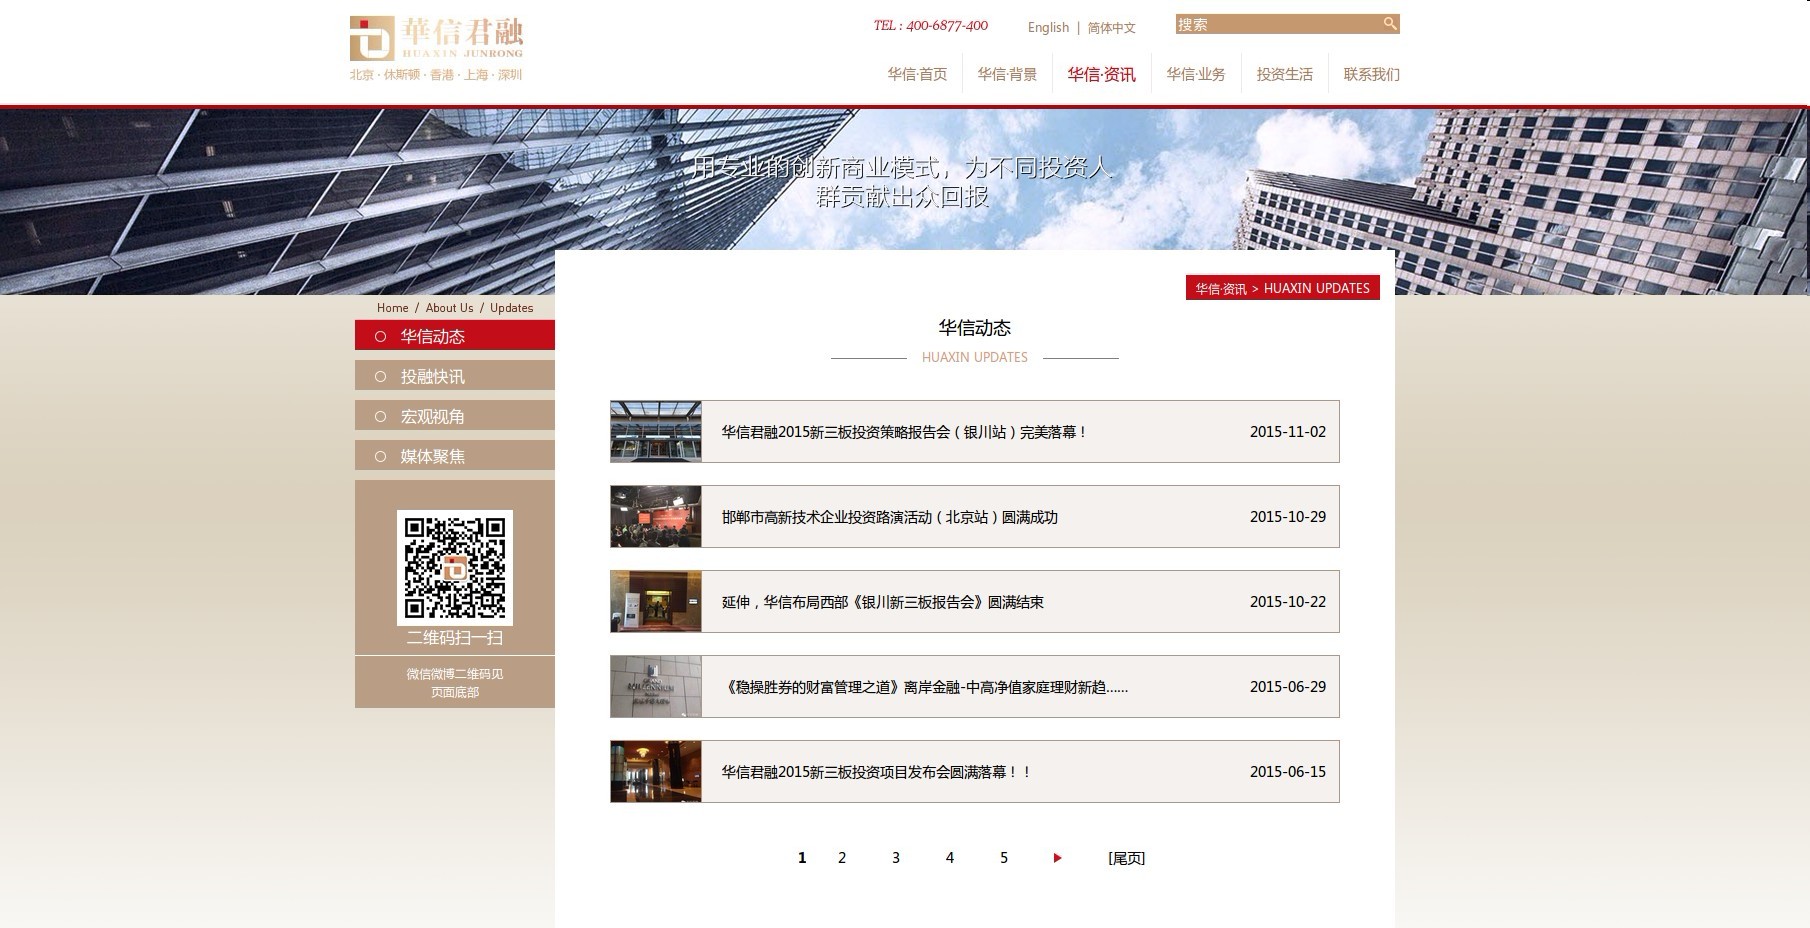Switch language to 简体中文

tap(1112, 28)
